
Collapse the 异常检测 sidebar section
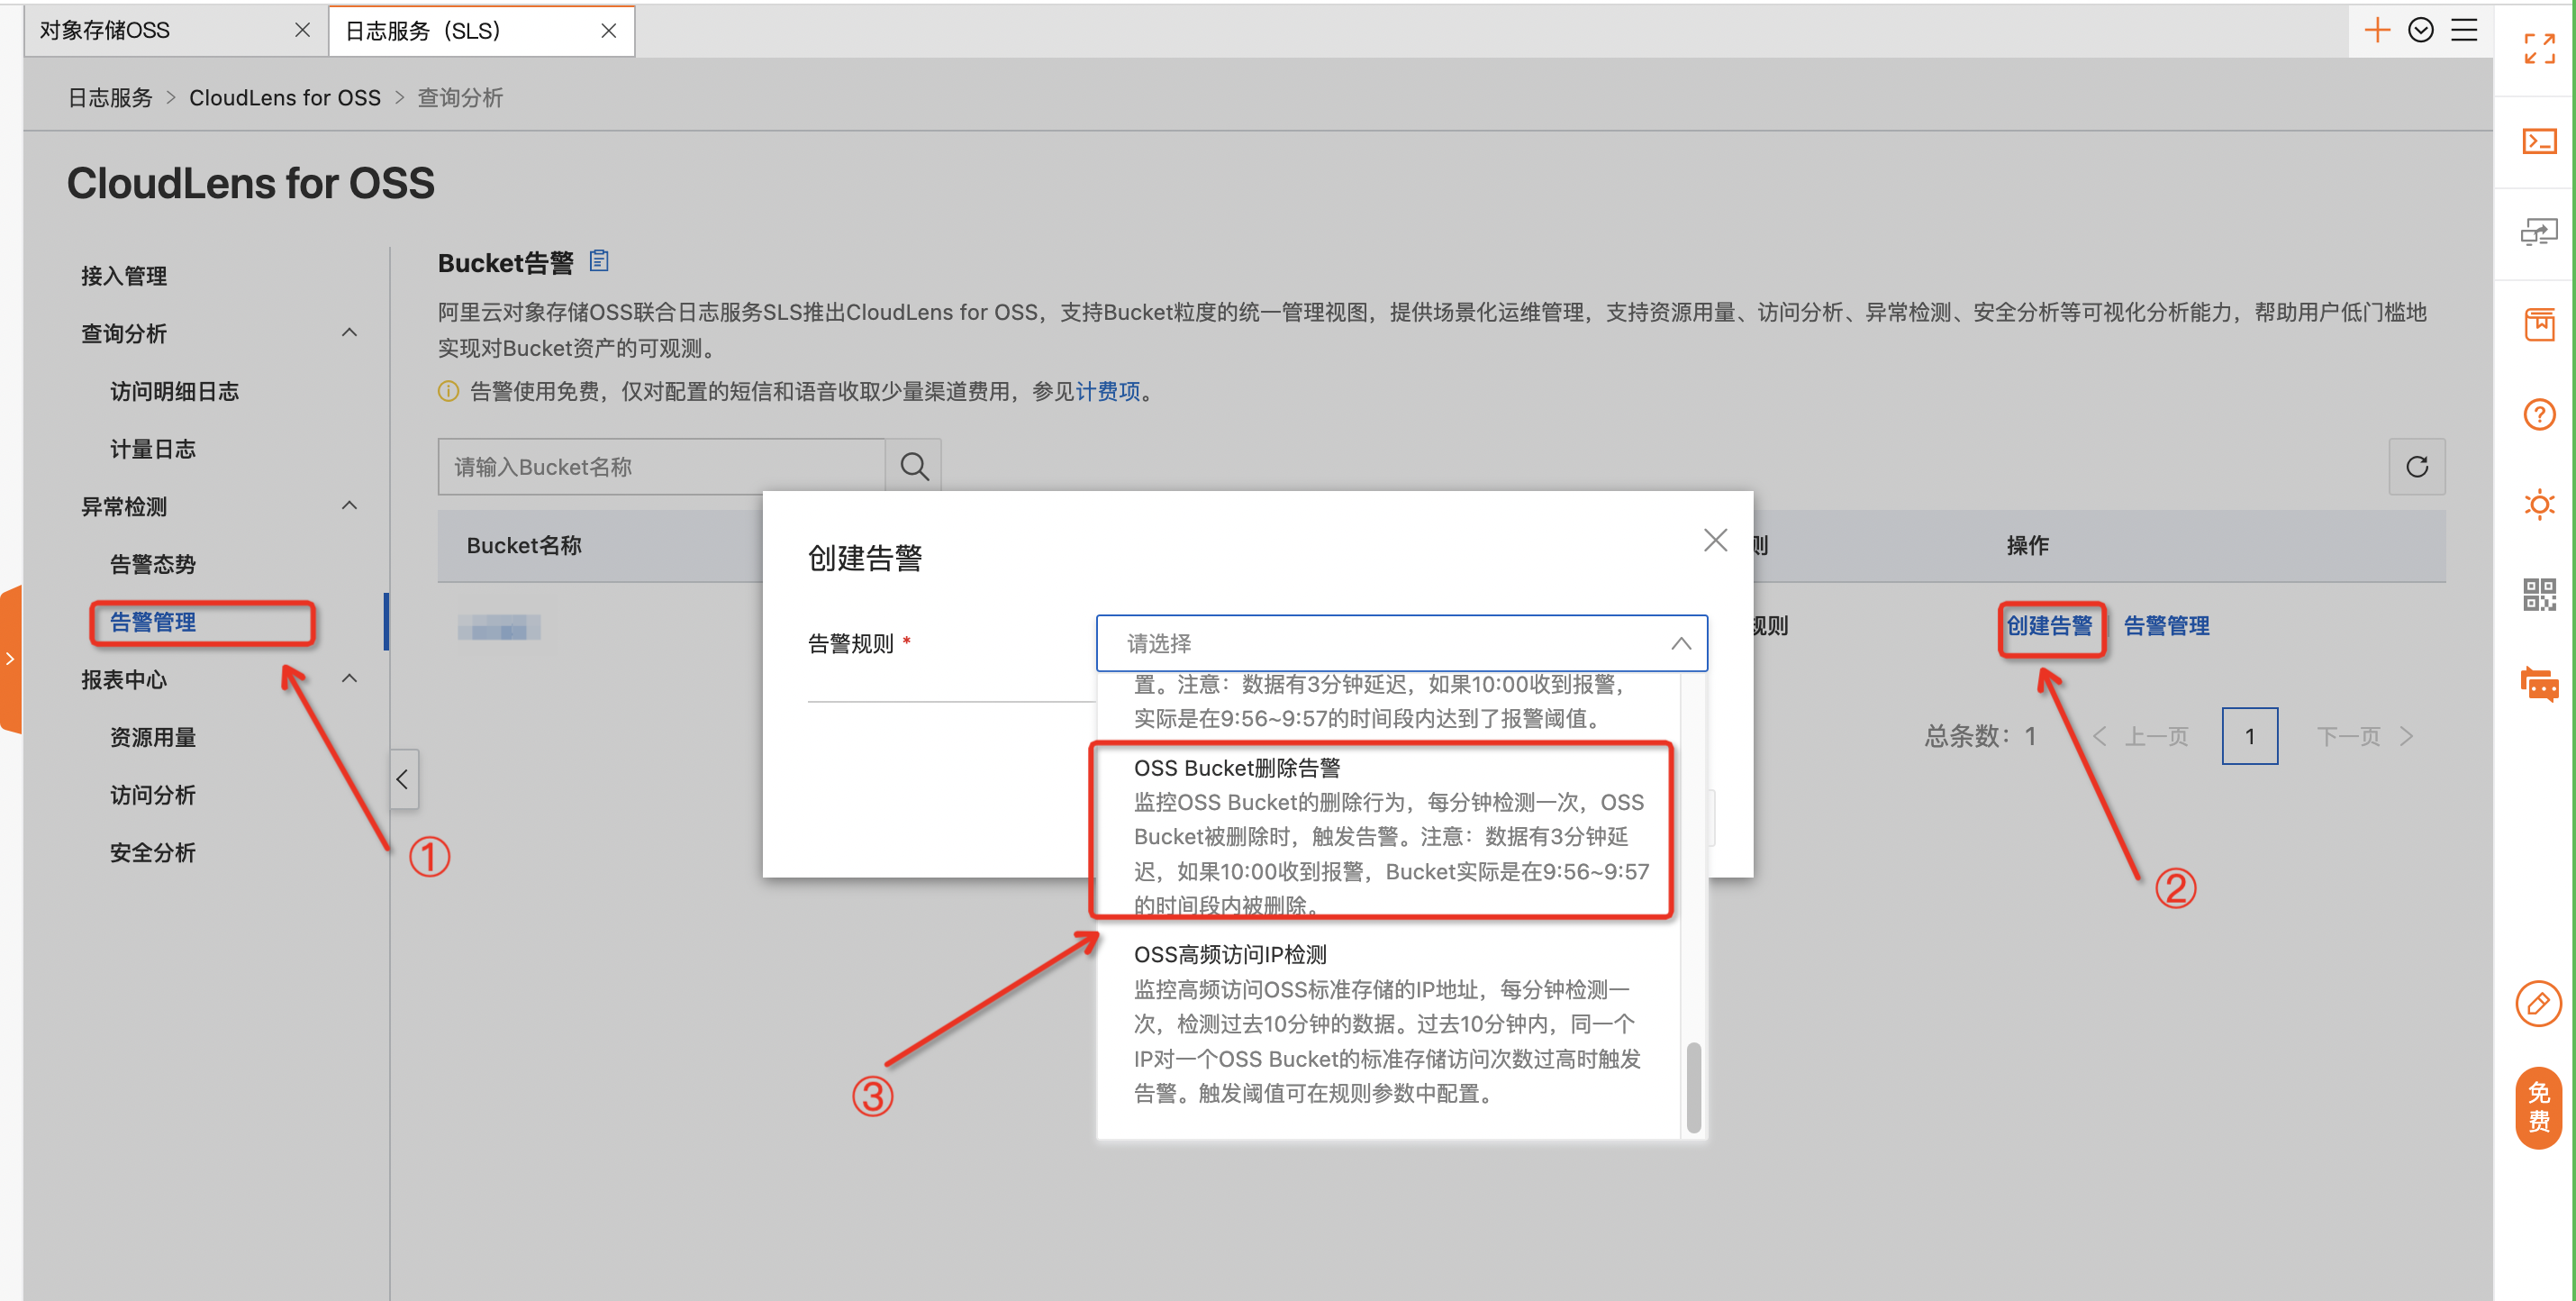tap(349, 506)
